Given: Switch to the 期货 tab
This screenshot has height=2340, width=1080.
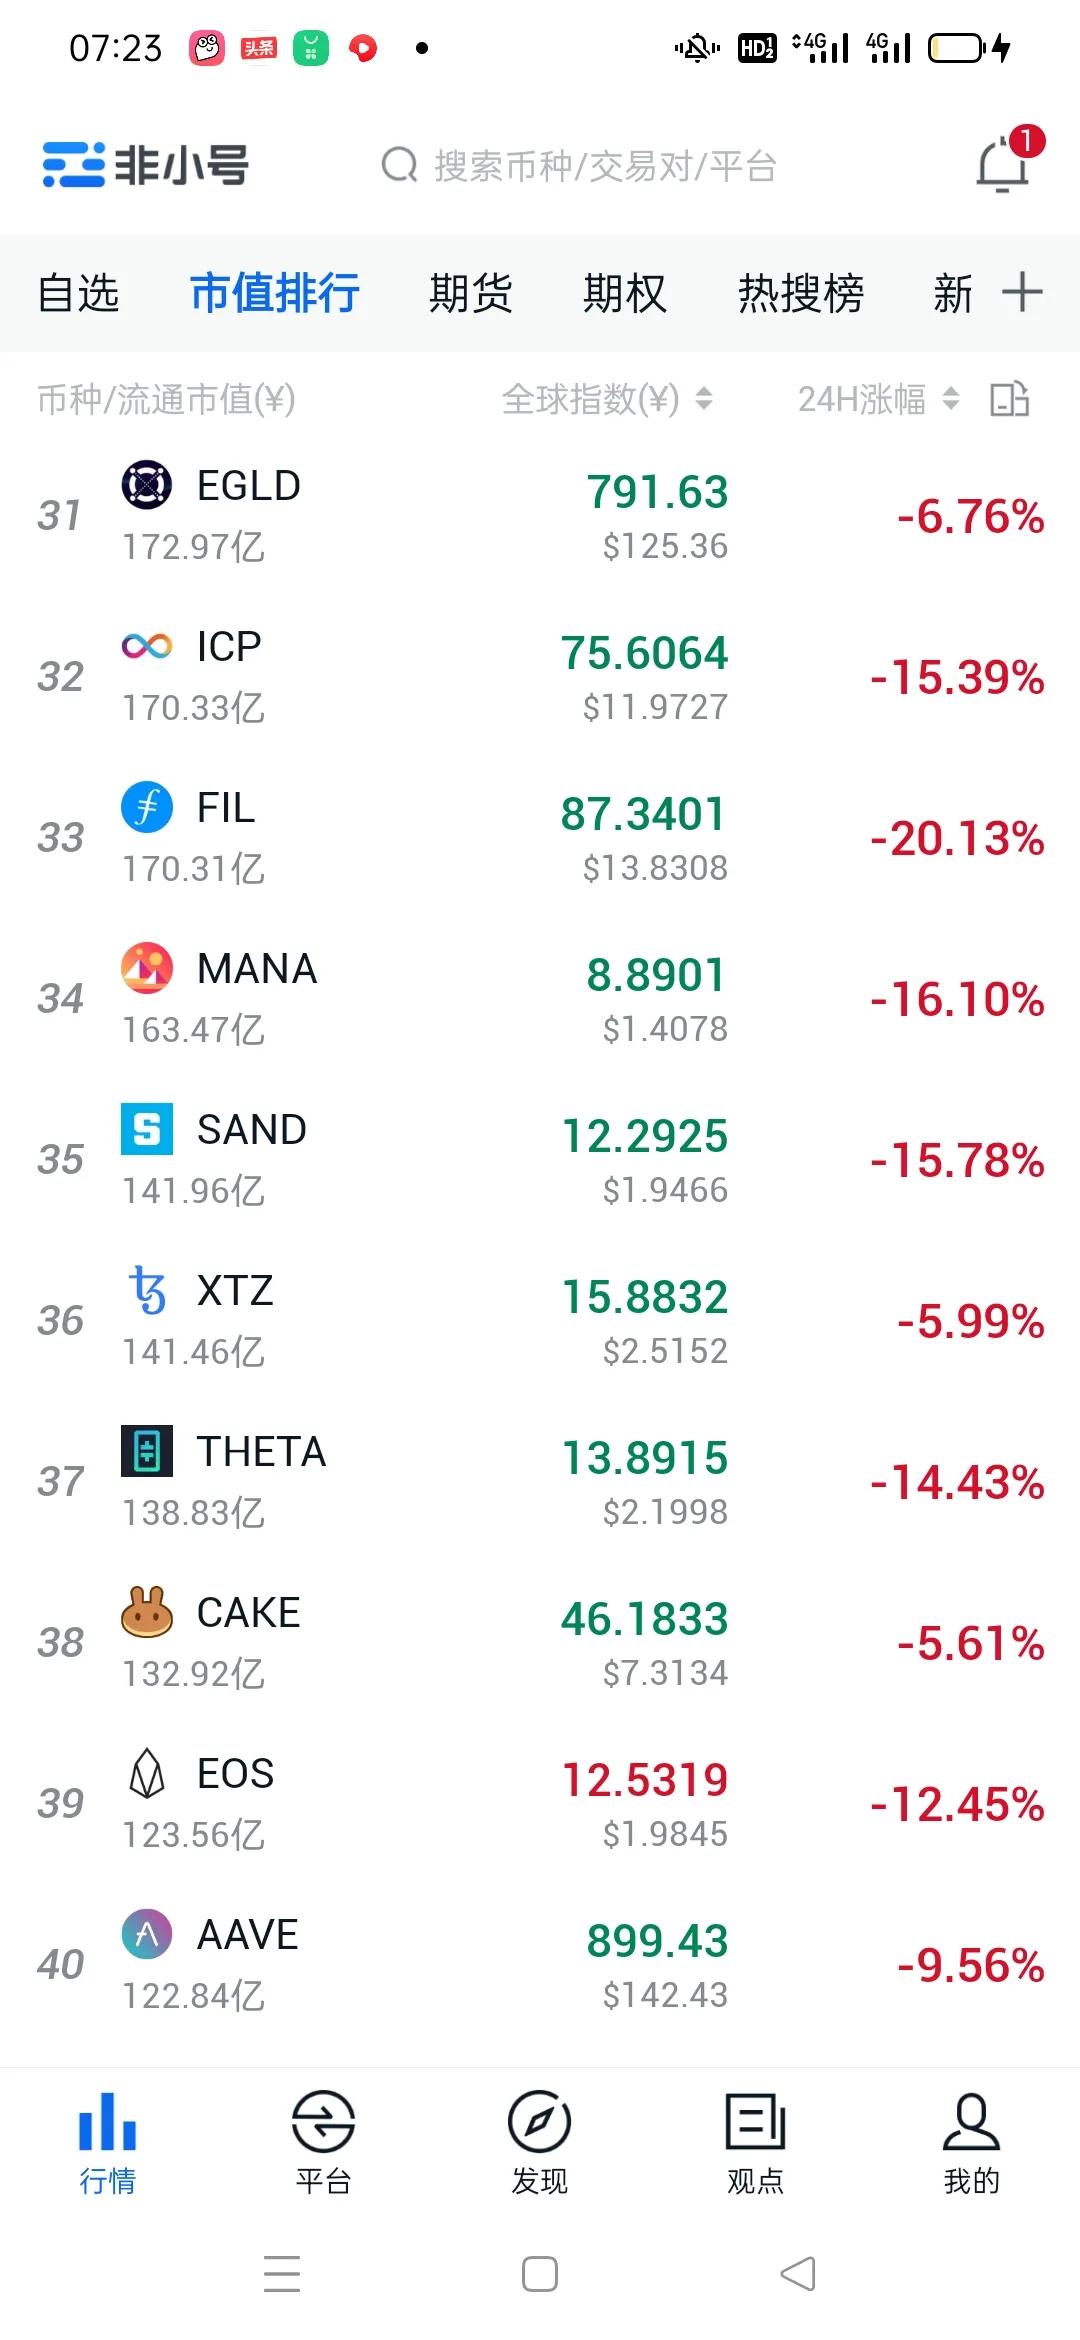Looking at the screenshot, I should click(470, 293).
